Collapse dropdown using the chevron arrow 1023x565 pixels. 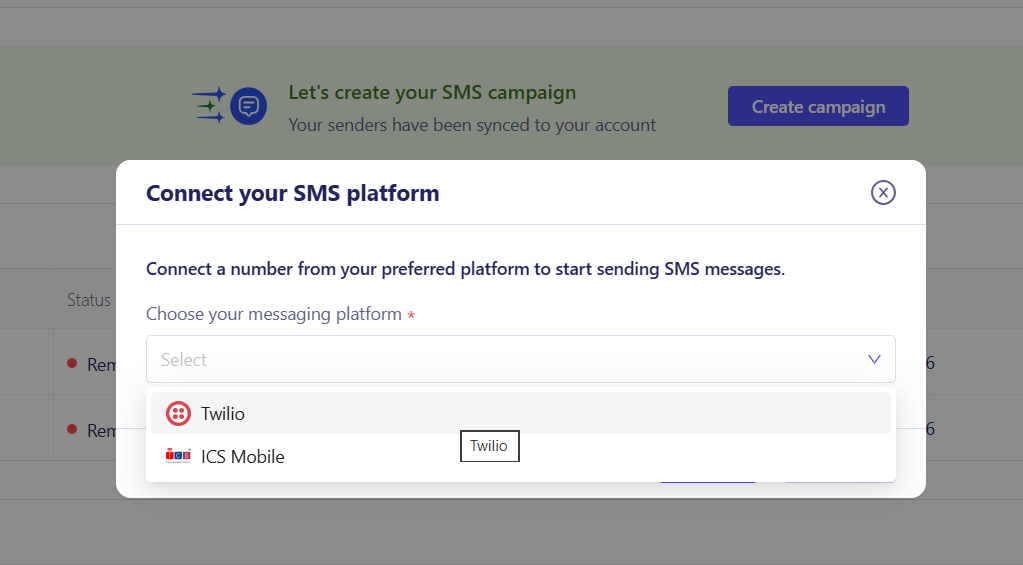[874, 359]
